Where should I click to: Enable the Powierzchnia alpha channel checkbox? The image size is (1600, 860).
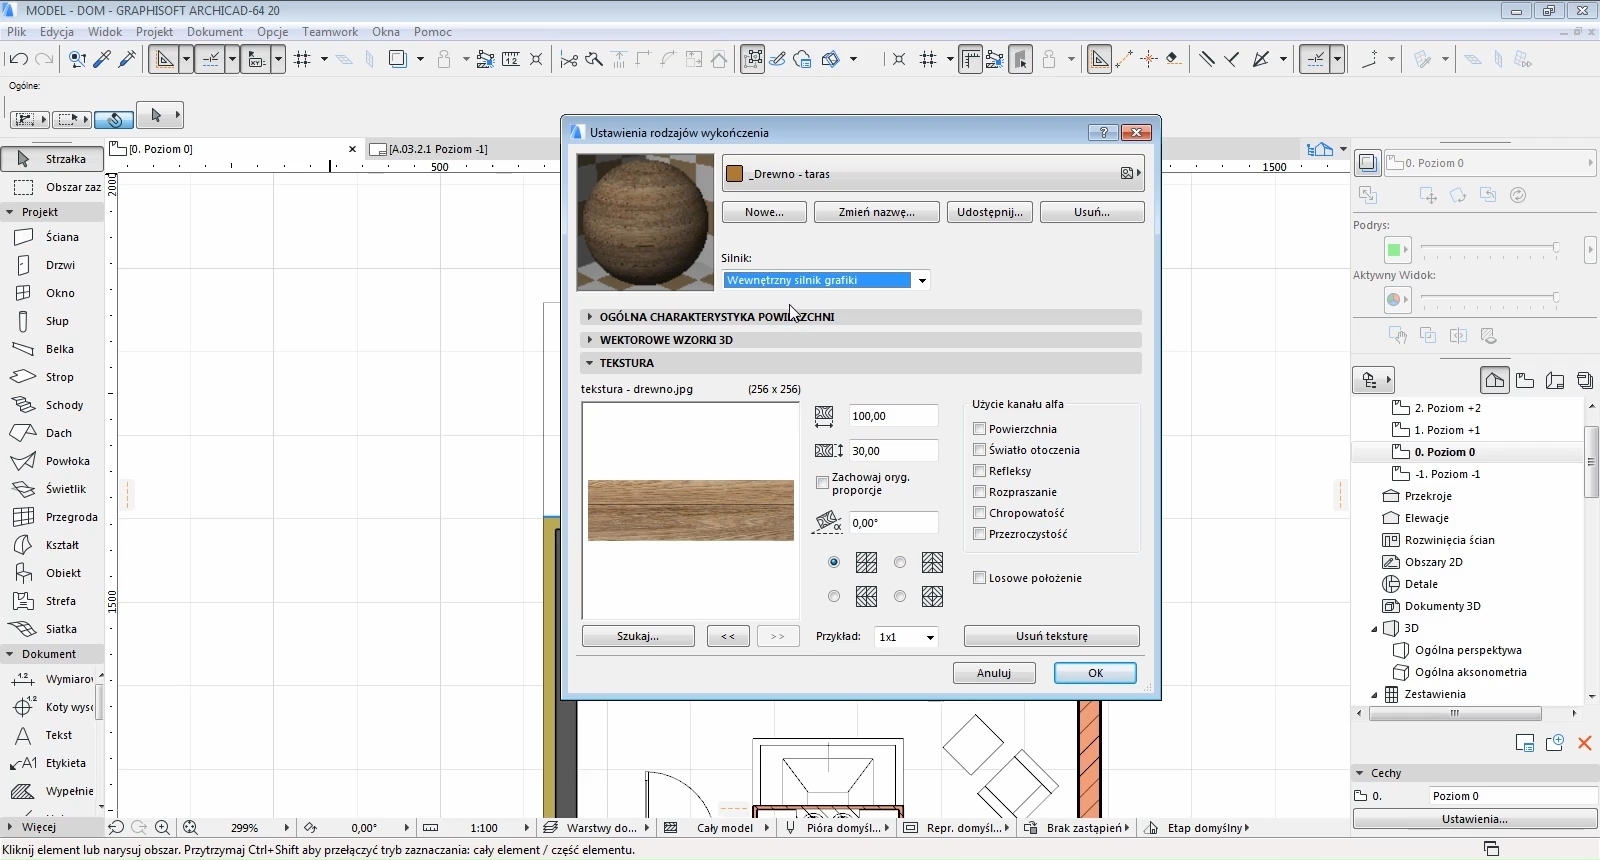coord(980,429)
